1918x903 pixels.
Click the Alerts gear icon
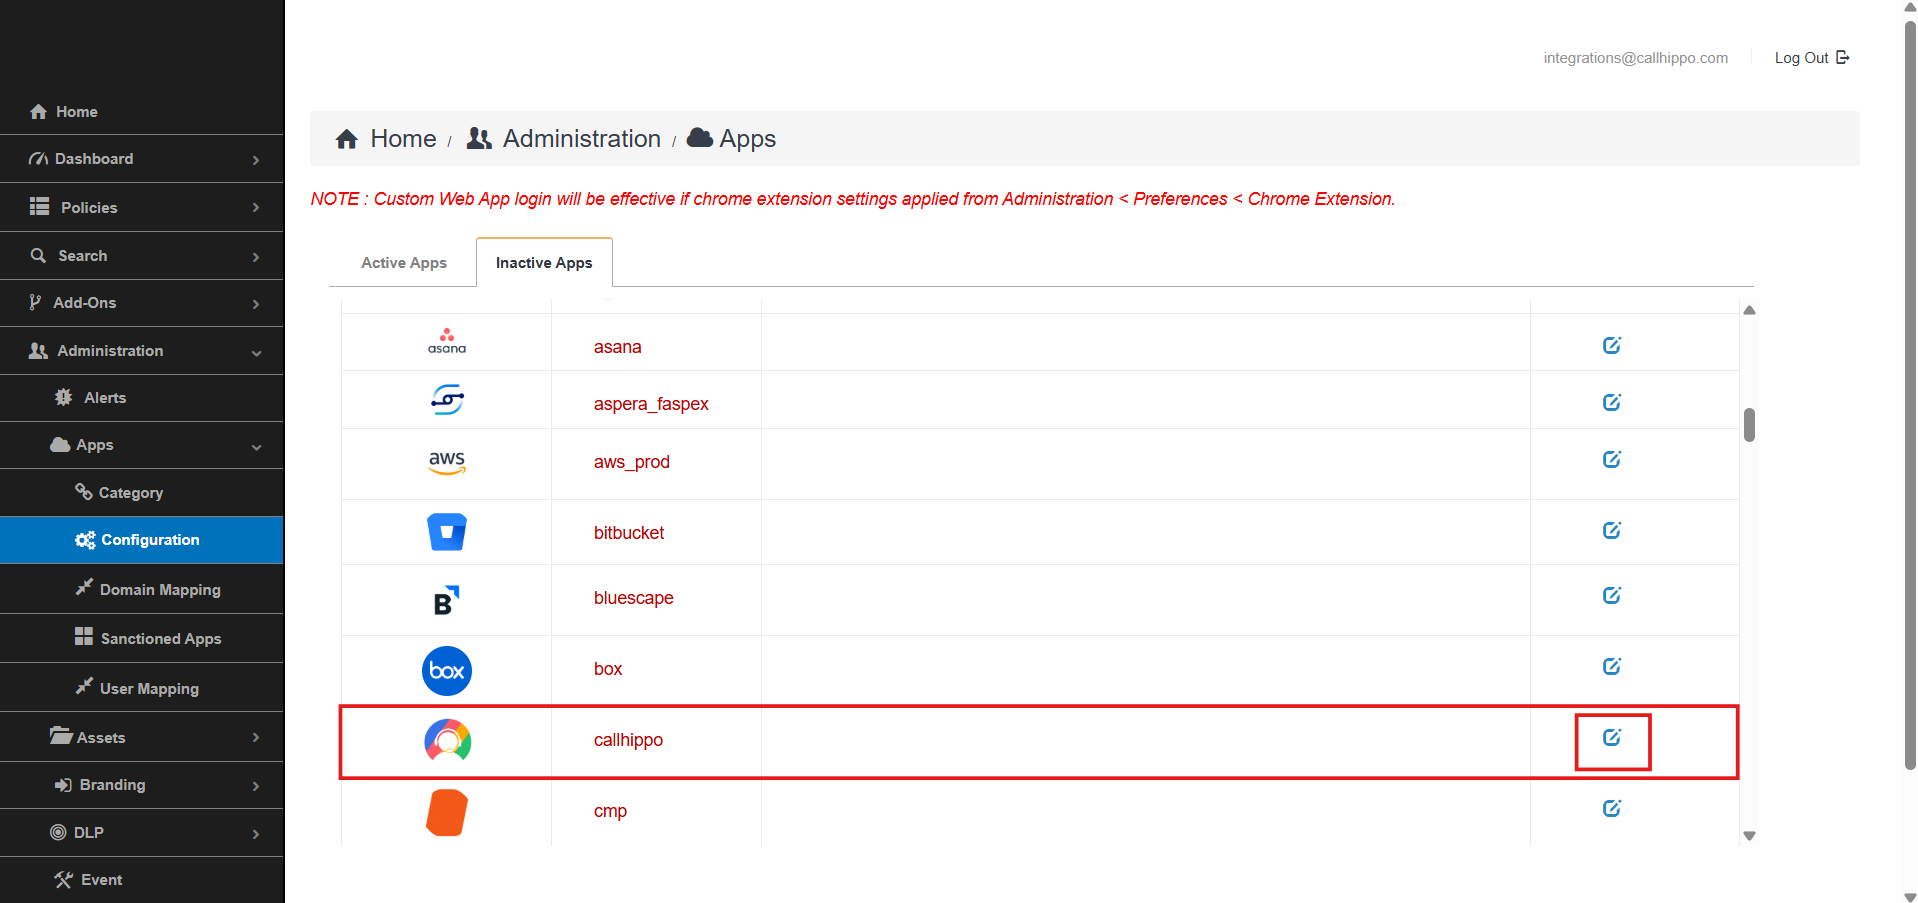[64, 397]
